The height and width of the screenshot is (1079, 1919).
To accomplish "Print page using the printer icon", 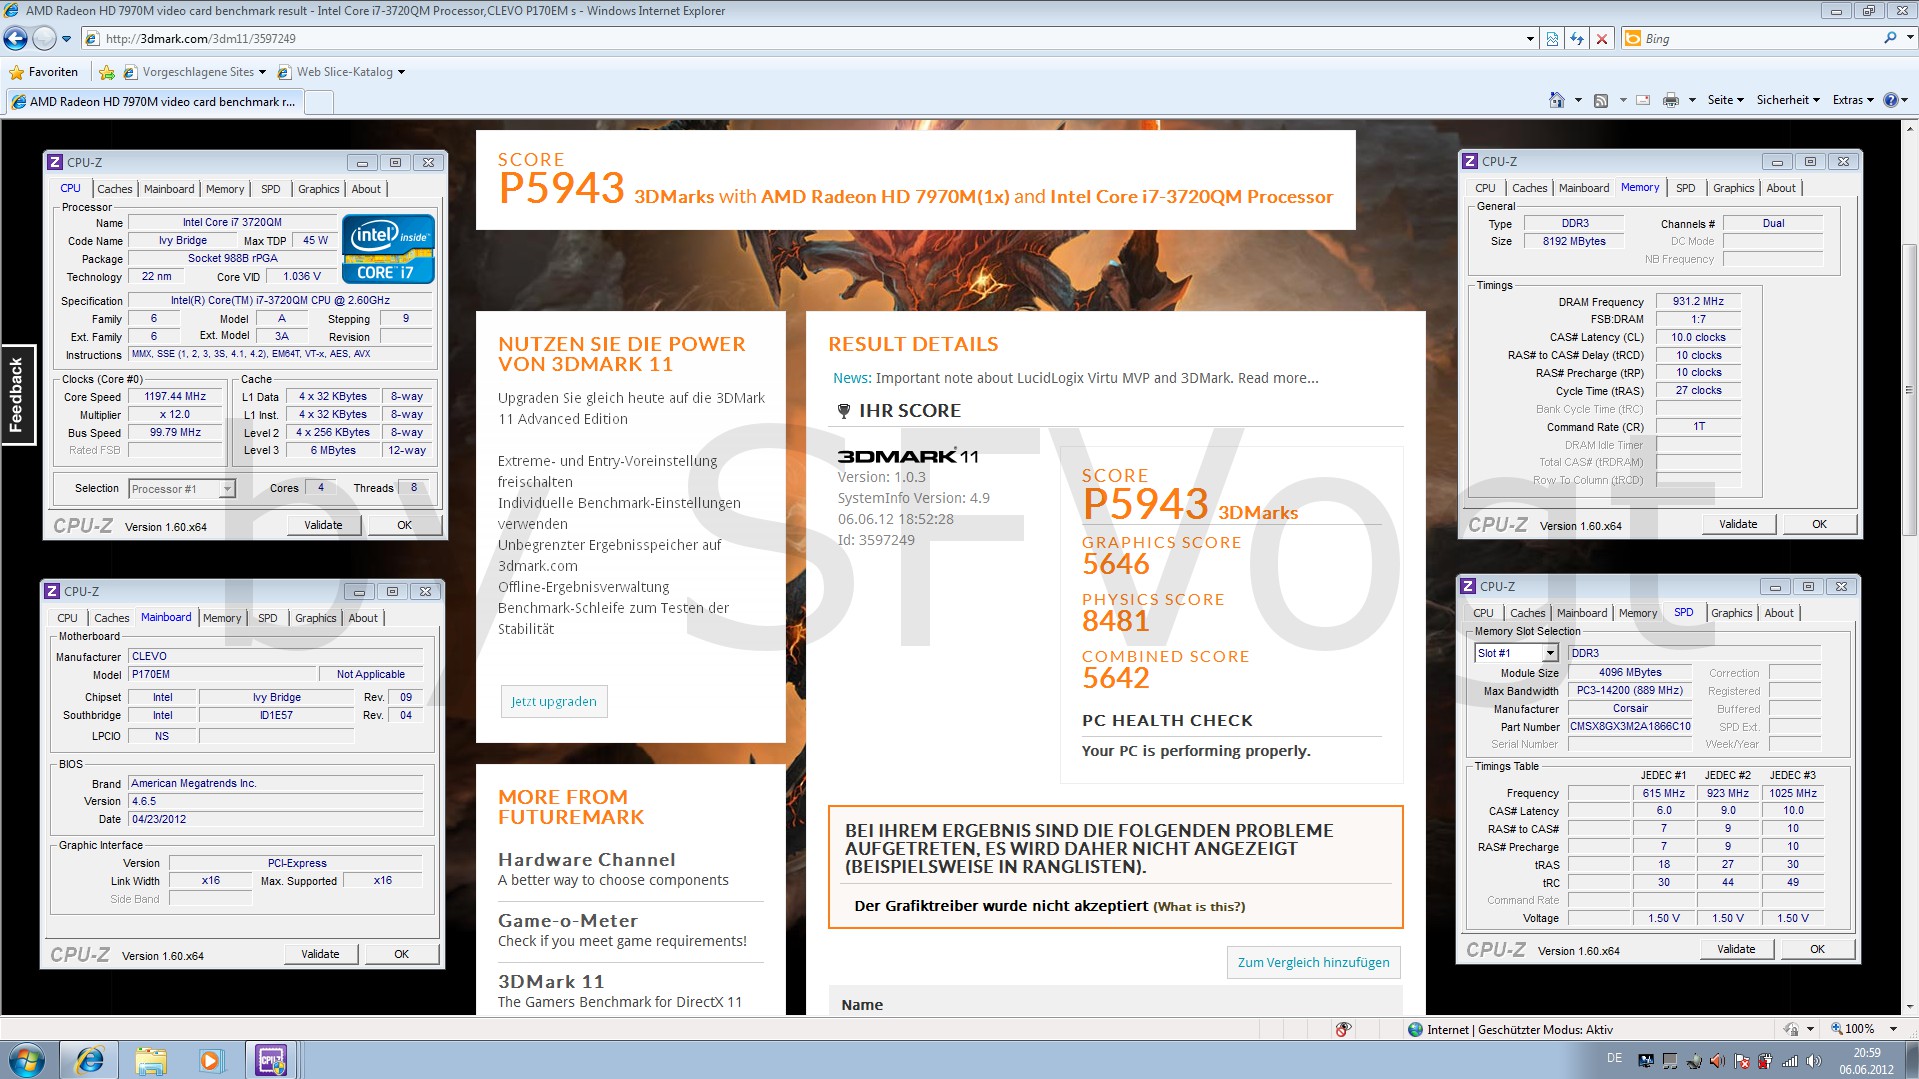I will pos(1670,100).
